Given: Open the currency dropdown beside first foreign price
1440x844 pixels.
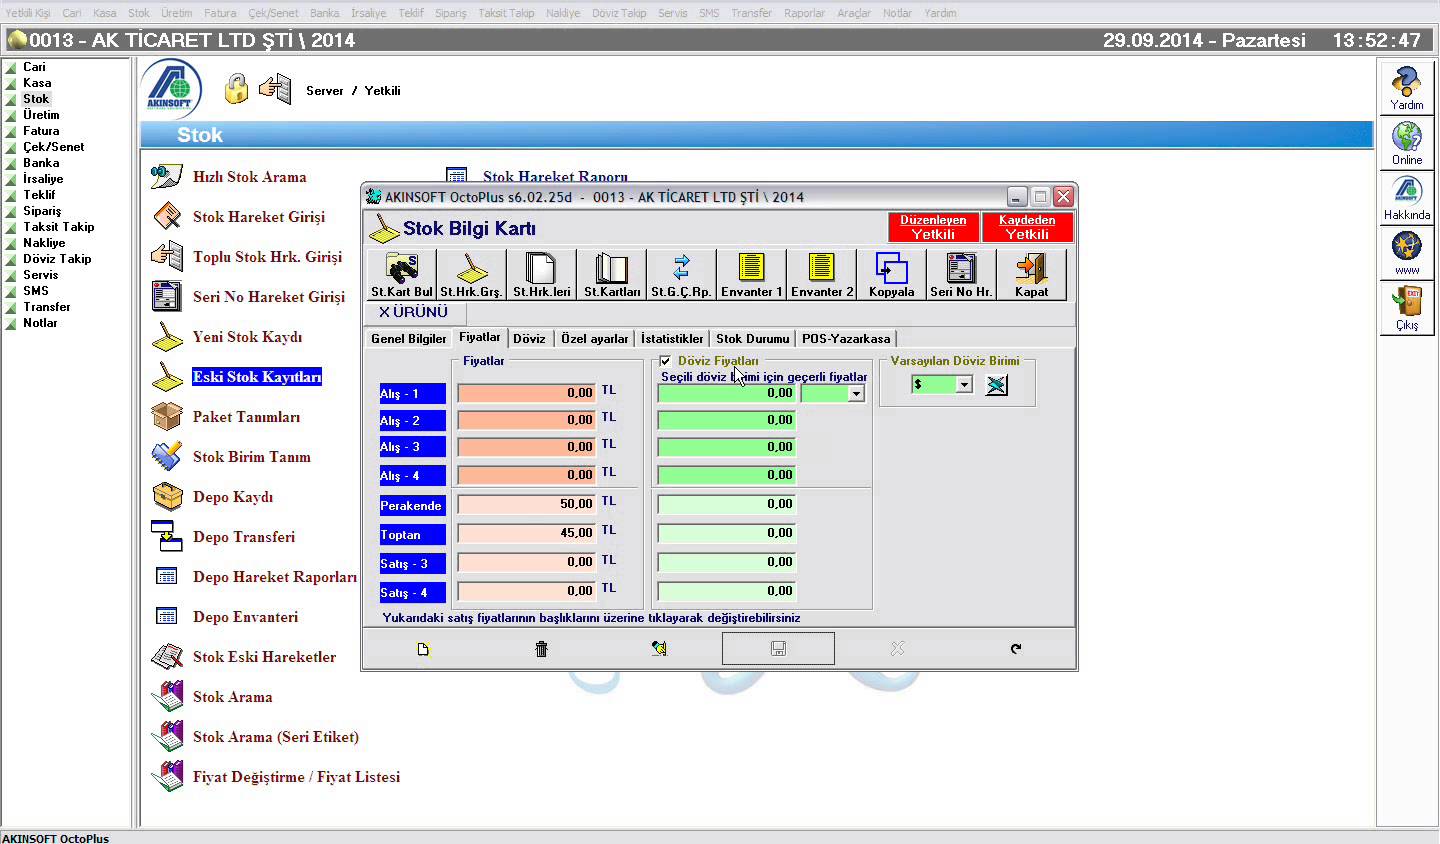Looking at the screenshot, I should click(856, 394).
